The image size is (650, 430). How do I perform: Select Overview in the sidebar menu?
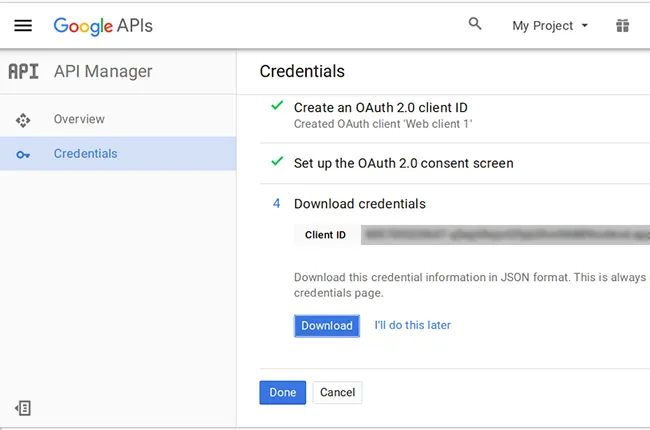79,120
